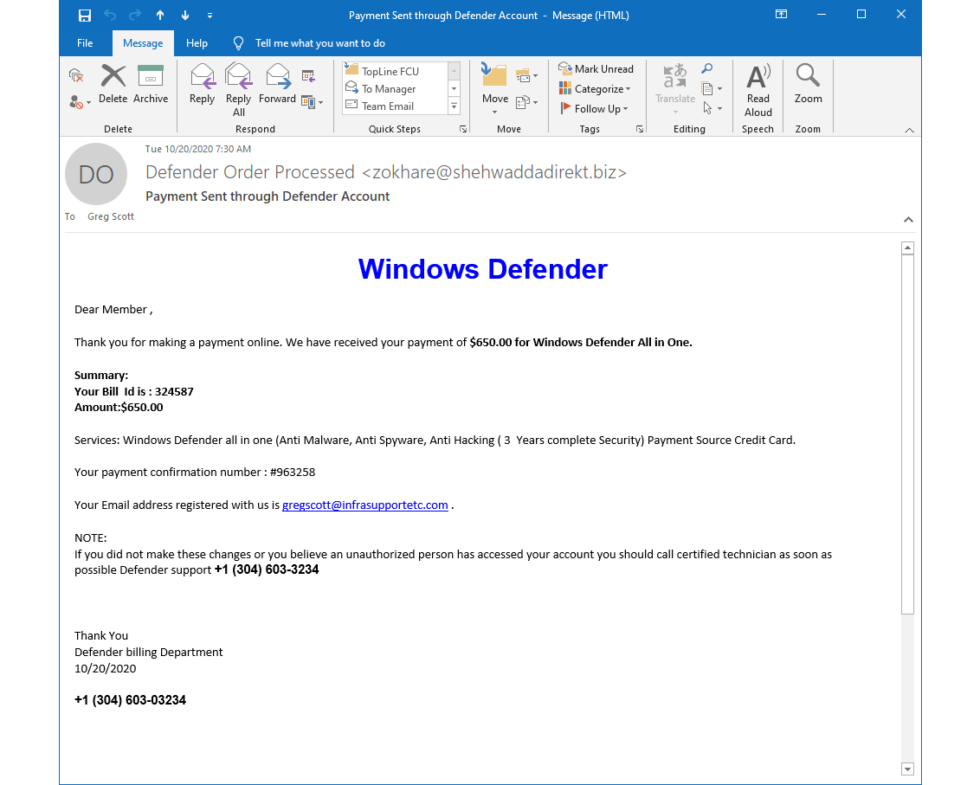
Task: Save via the Quick Access Toolbar
Action: click(x=84, y=14)
